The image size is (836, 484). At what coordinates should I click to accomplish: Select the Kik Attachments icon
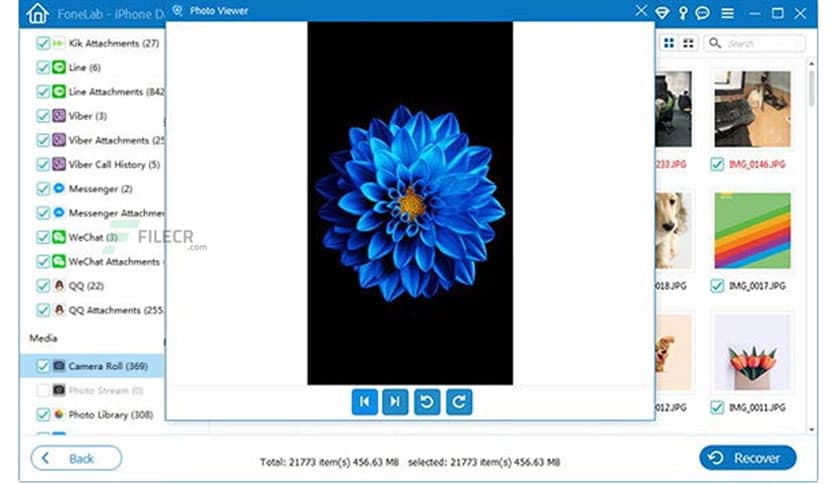point(59,43)
